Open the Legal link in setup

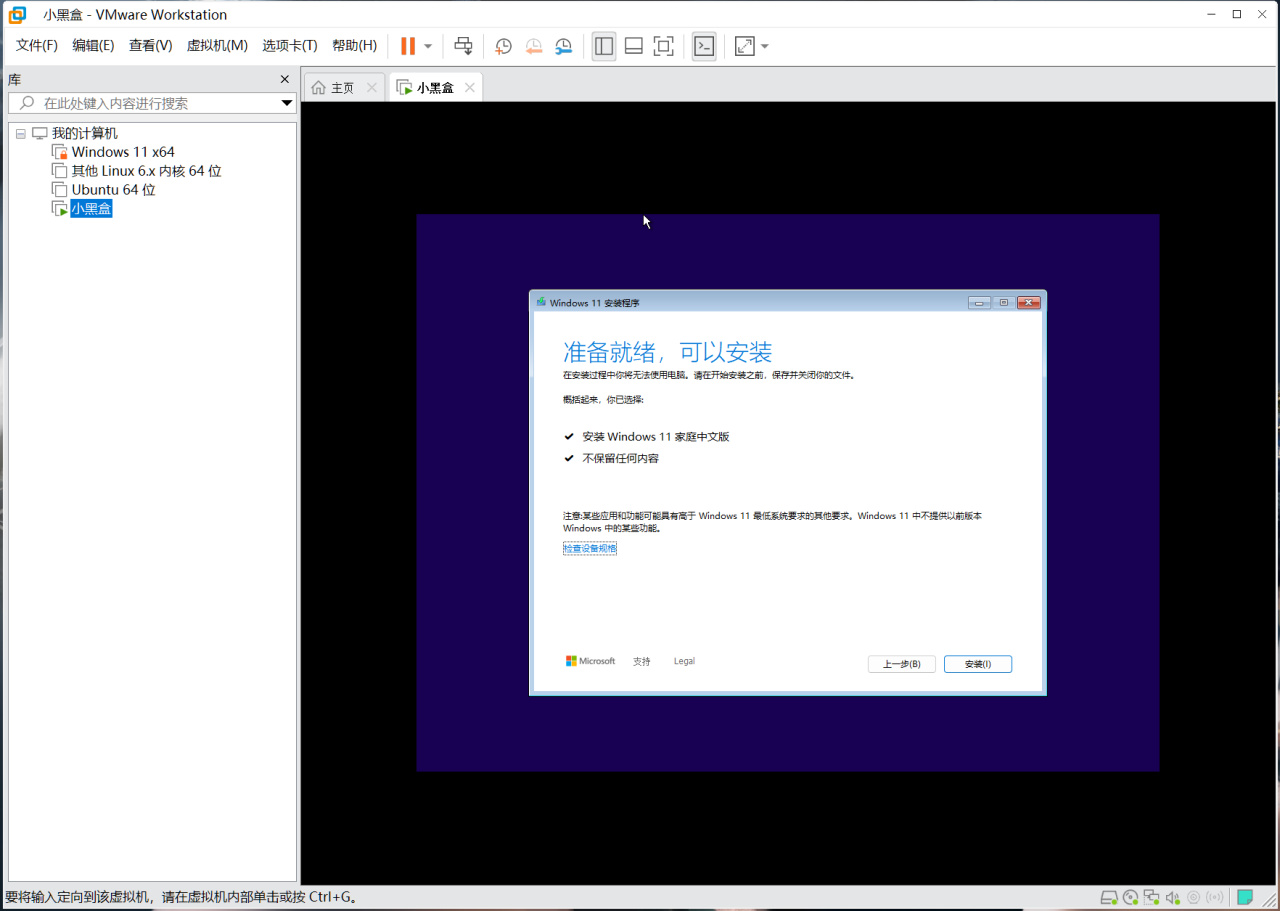684,661
